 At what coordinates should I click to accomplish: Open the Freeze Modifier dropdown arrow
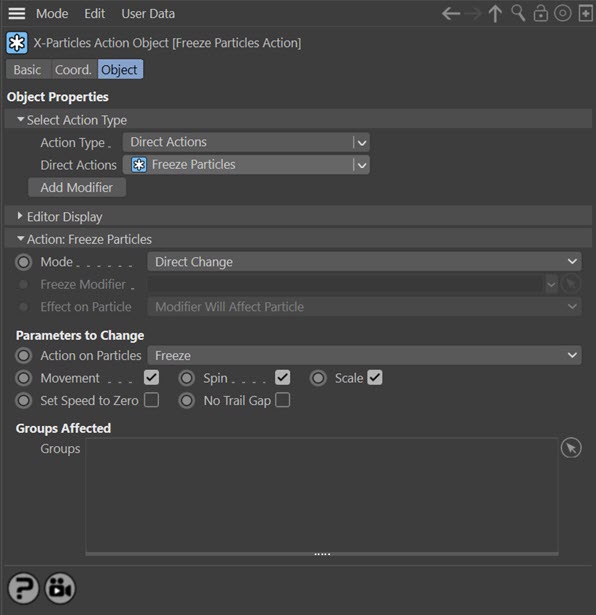[x=551, y=284]
